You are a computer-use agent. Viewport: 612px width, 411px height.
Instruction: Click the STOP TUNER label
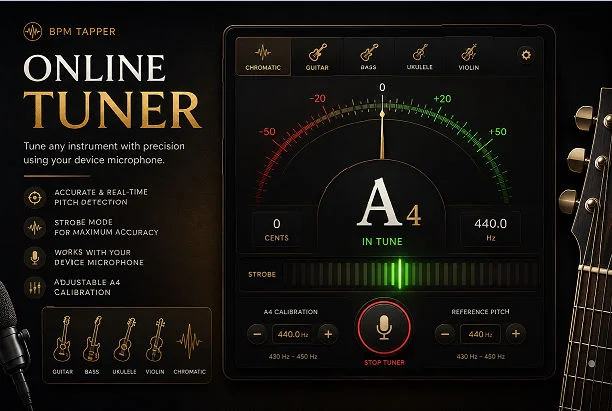click(384, 362)
